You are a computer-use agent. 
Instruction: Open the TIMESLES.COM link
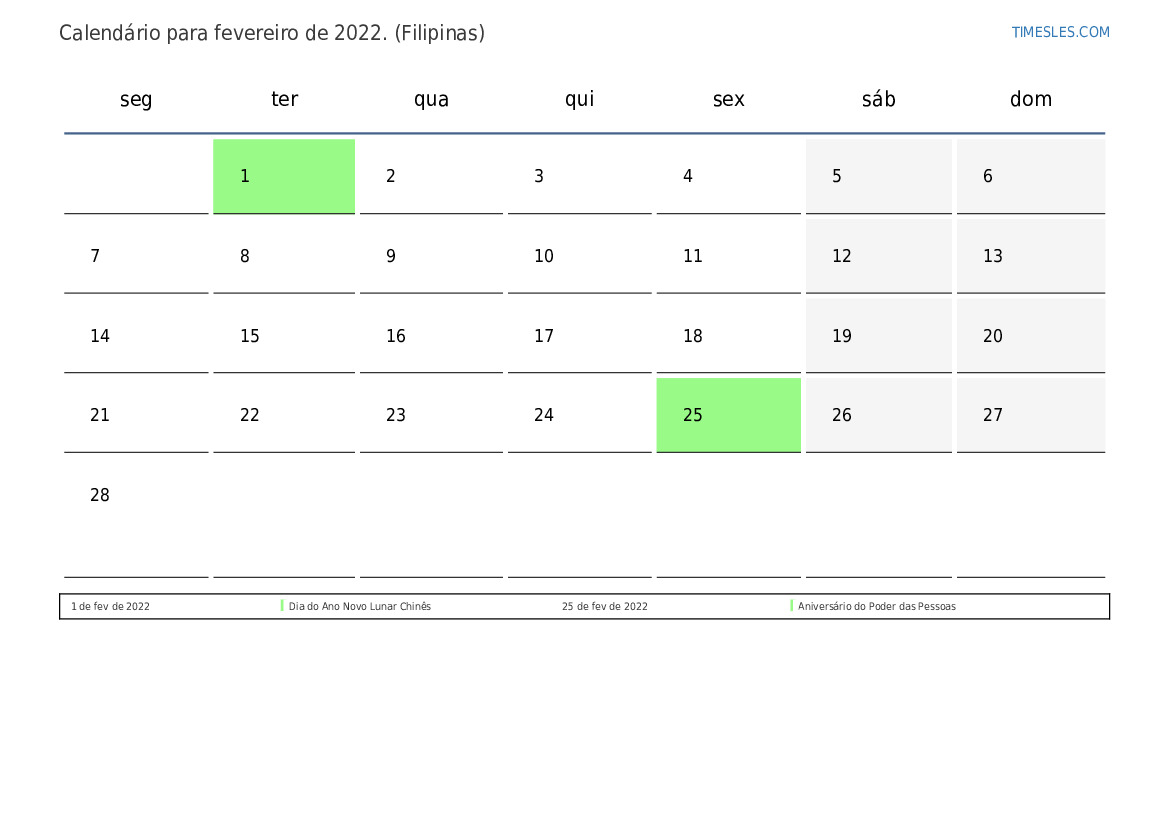click(x=1060, y=32)
